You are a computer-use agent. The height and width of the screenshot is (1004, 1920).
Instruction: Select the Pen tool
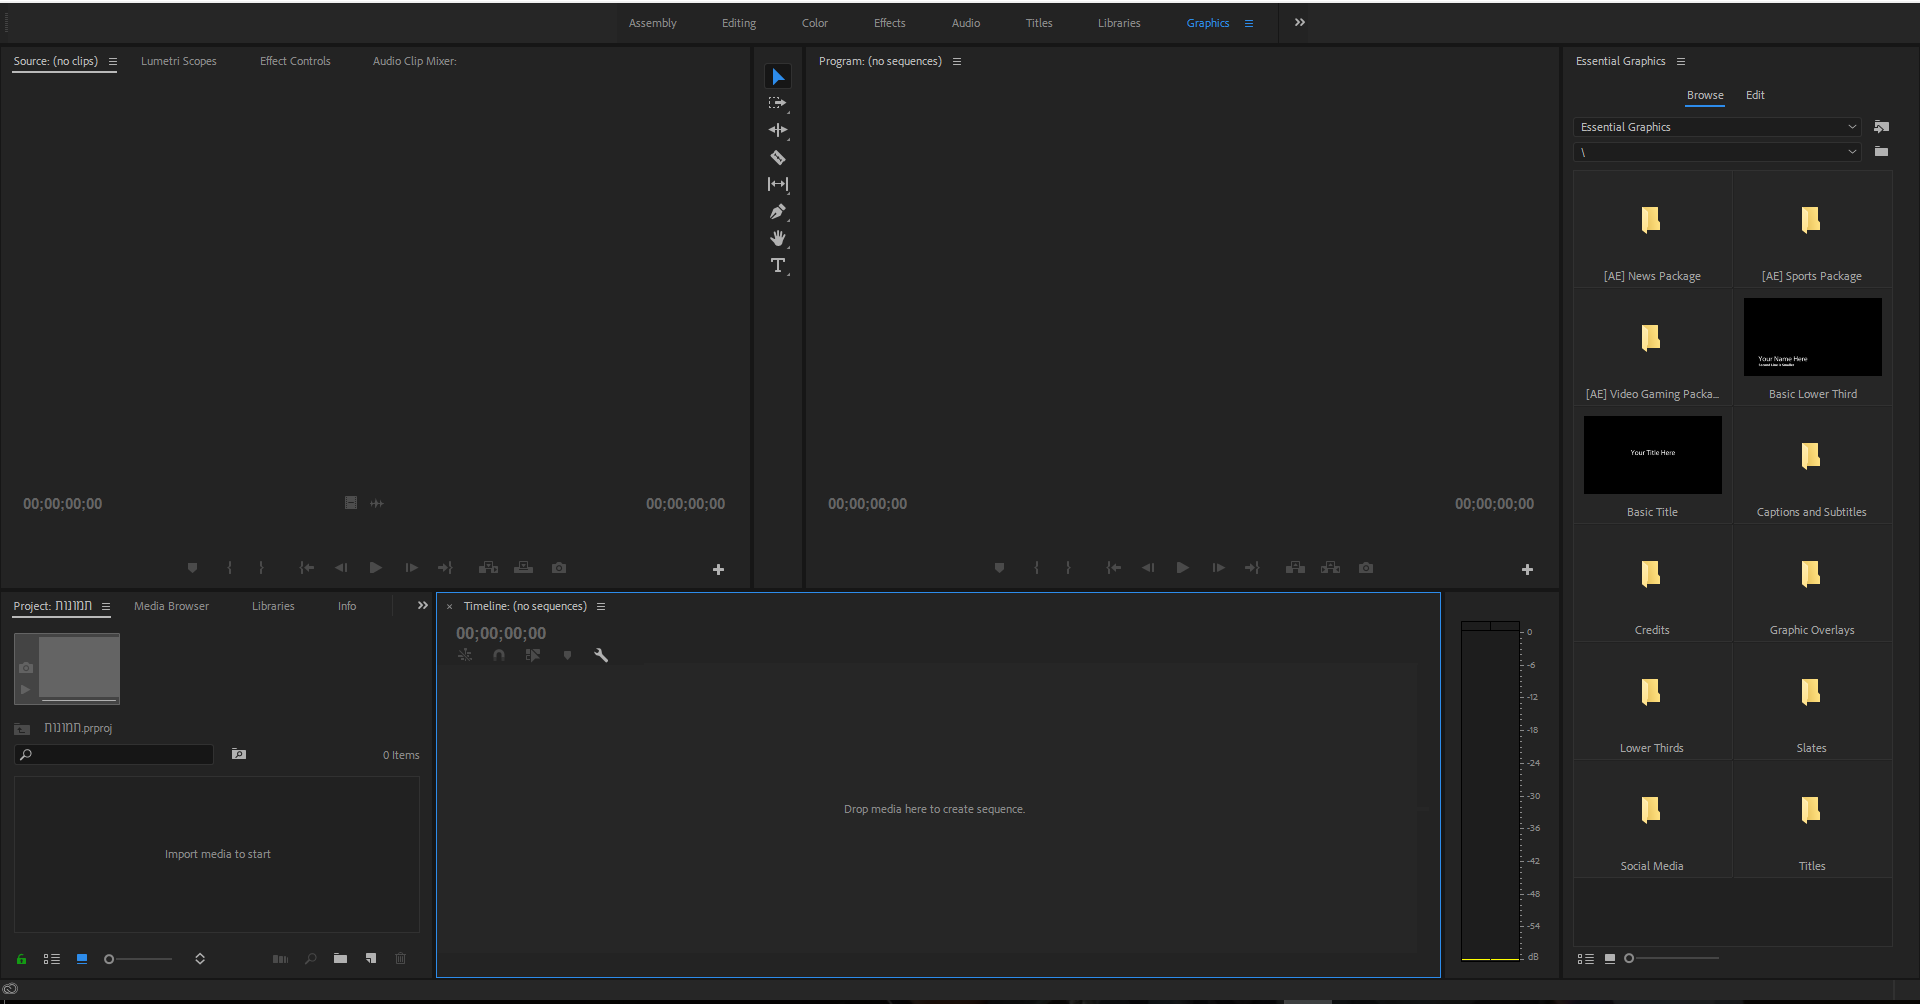tap(778, 211)
